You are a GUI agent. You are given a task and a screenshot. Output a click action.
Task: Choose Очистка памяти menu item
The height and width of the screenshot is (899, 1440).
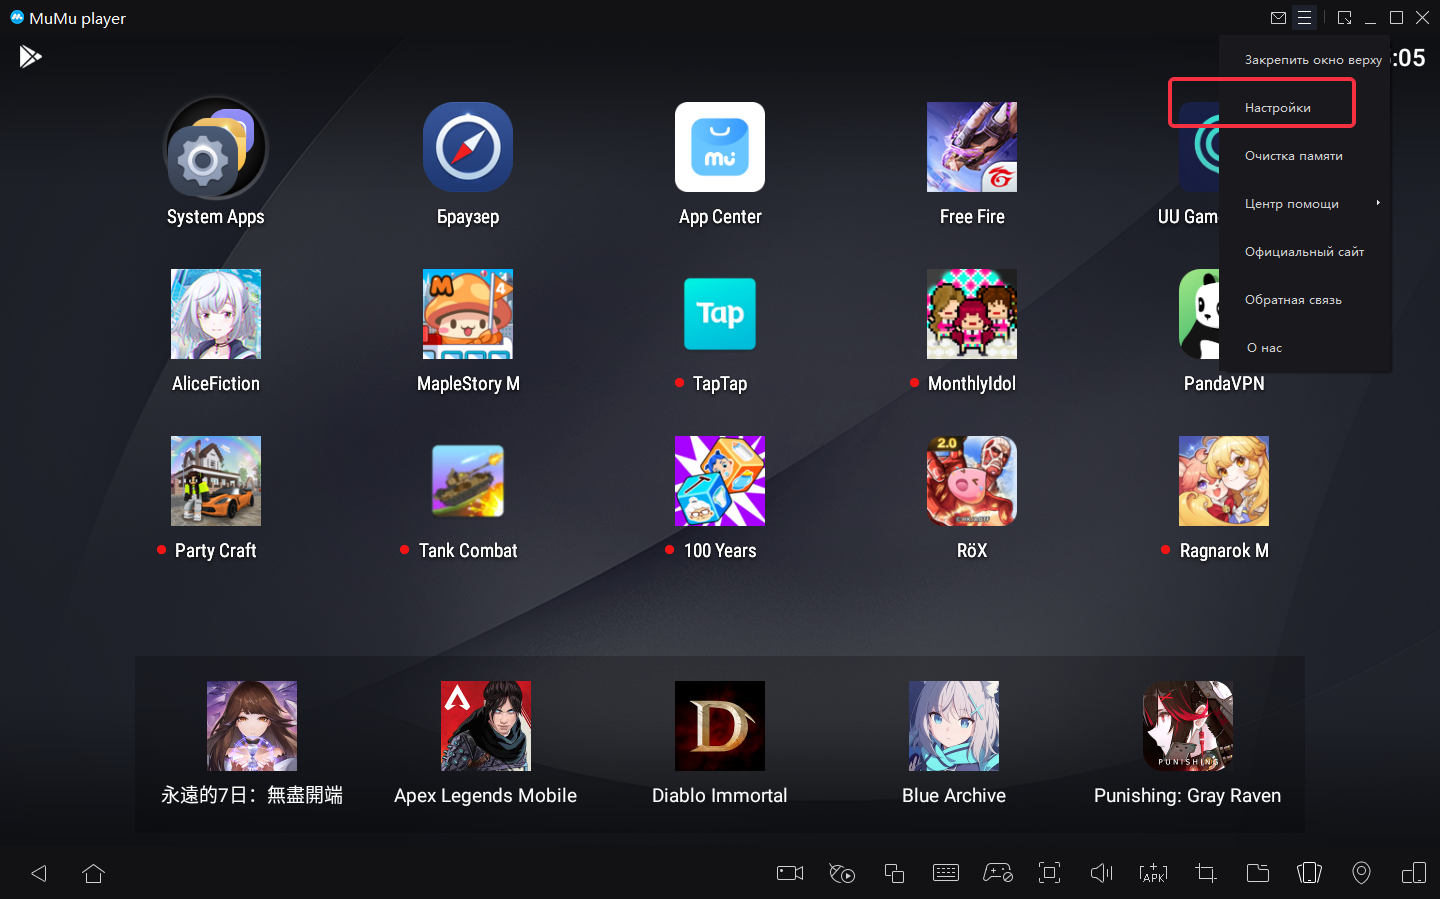pyautogui.click(x=1306, y=156)
